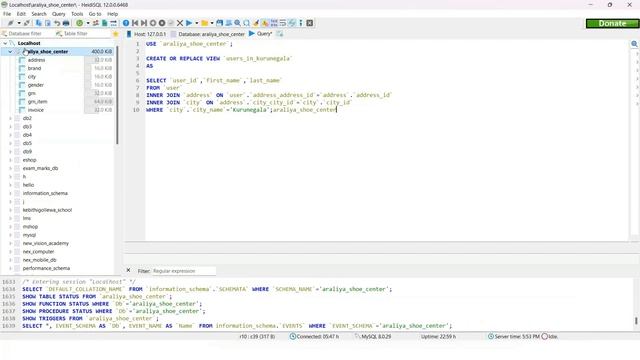Click the Undo arrow icon

click(57, 23)
